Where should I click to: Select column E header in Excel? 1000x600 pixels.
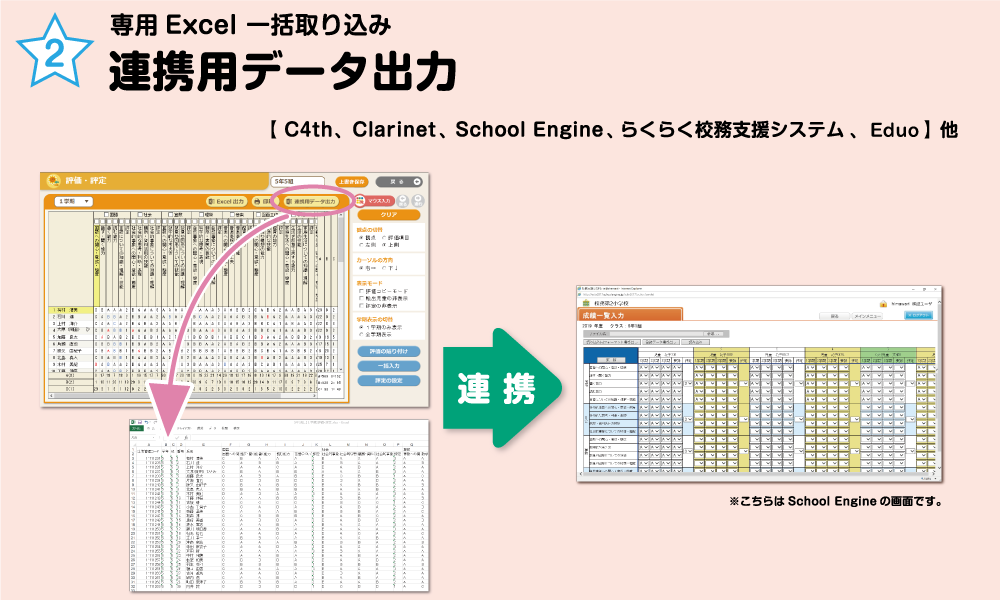point(203,444)
